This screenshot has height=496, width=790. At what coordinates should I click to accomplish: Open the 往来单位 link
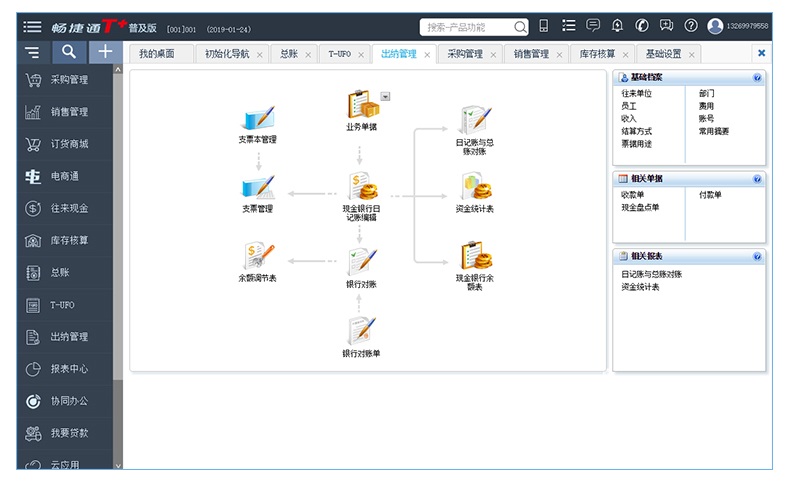pos(636,93)
